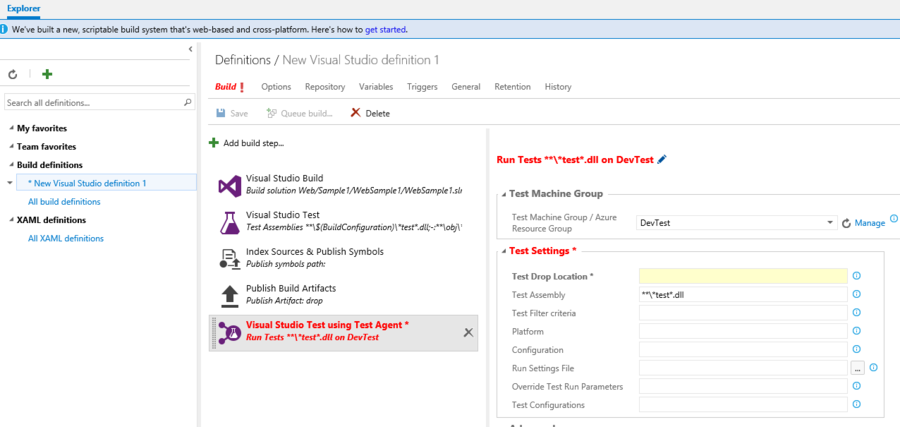The width and height of the screenshot is (900, 427).
Task: Collapse Build definitions tree node
Action: tap(12, 165)
